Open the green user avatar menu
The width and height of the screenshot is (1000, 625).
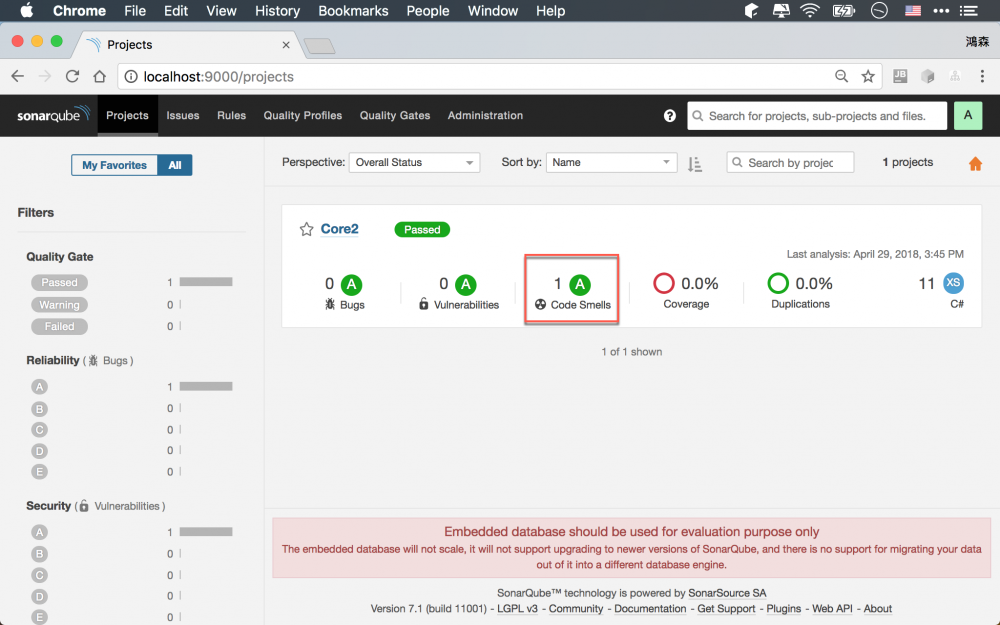(967, 115)
